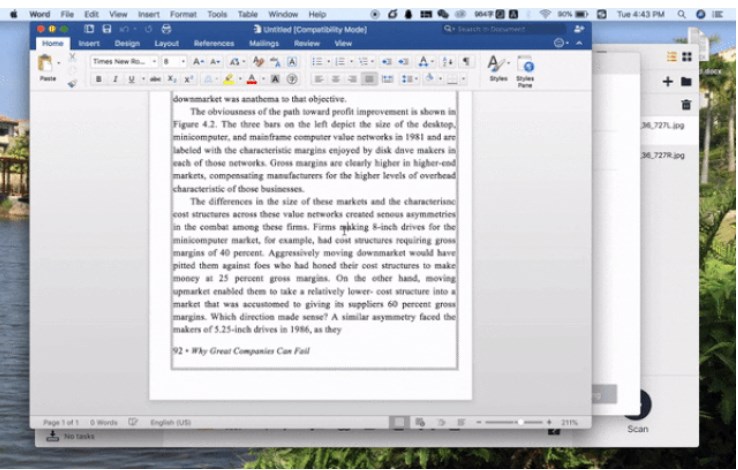Open the Numbering list dropdown arrow
Viewport: 738px width, 470px height.
351,62
